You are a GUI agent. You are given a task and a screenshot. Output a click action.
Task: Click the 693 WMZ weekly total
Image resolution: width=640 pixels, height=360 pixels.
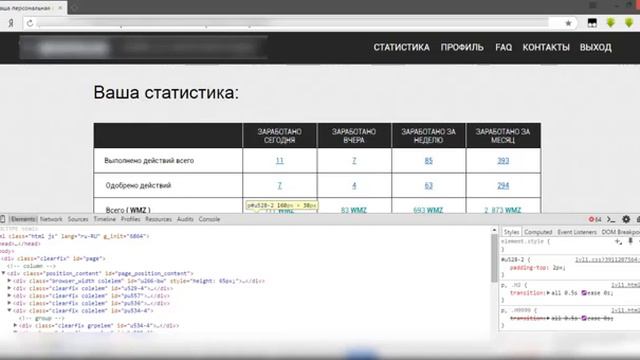pos(428,210)
